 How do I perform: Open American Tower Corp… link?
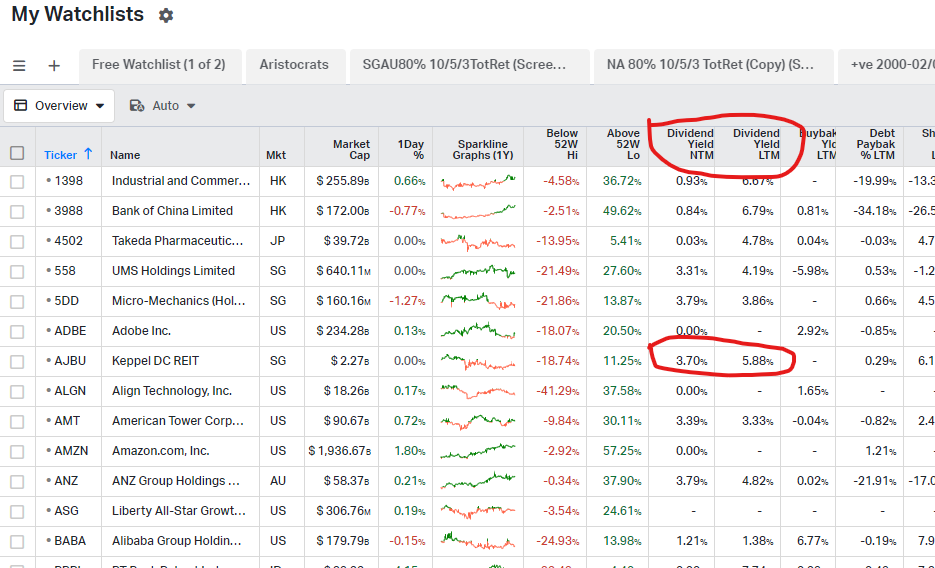pos(178,421)
